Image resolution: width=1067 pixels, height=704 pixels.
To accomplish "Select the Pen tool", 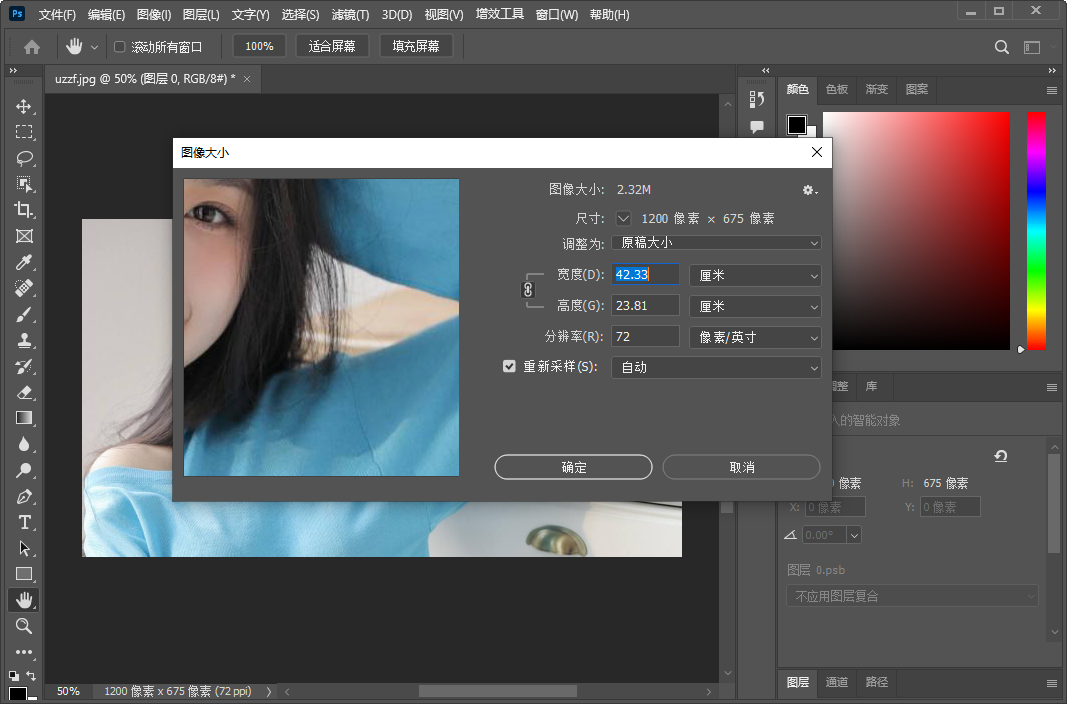I will [24, 497].
